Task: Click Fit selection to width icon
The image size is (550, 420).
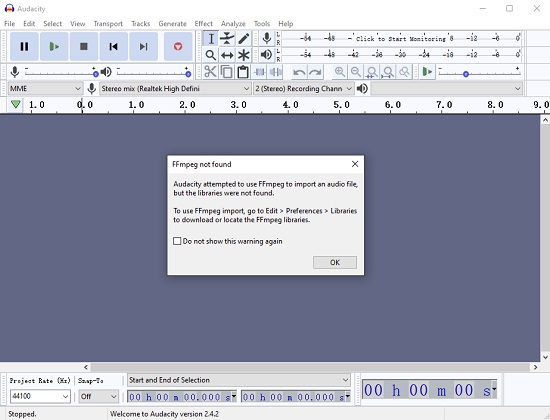Action: [372, 72]
